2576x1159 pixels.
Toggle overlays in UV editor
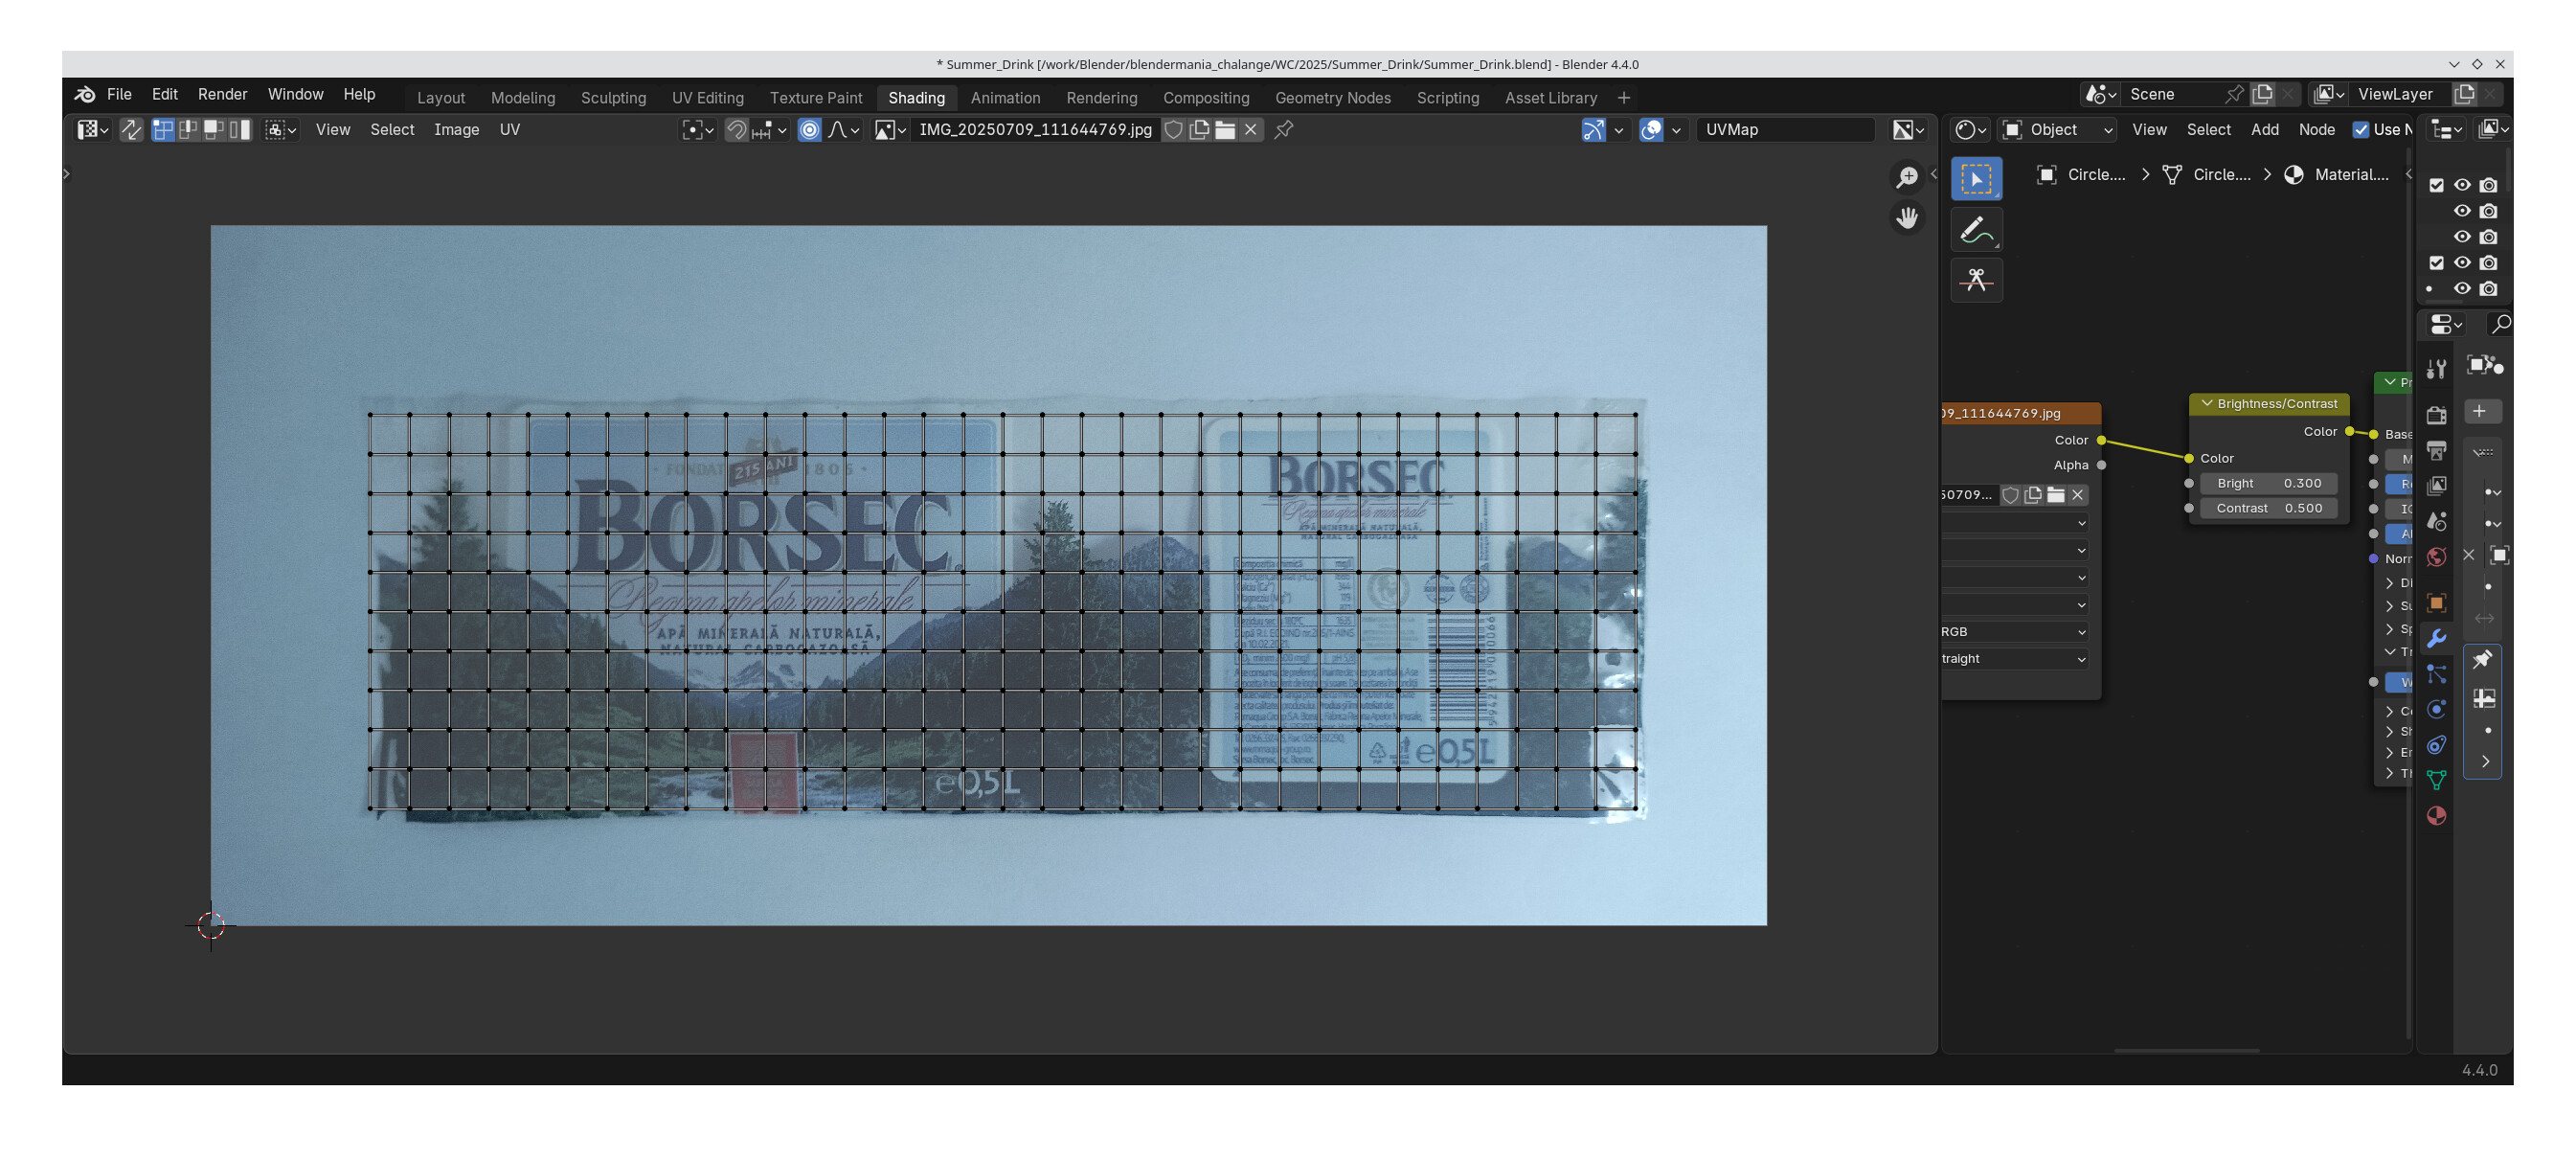pos(1651,129)
